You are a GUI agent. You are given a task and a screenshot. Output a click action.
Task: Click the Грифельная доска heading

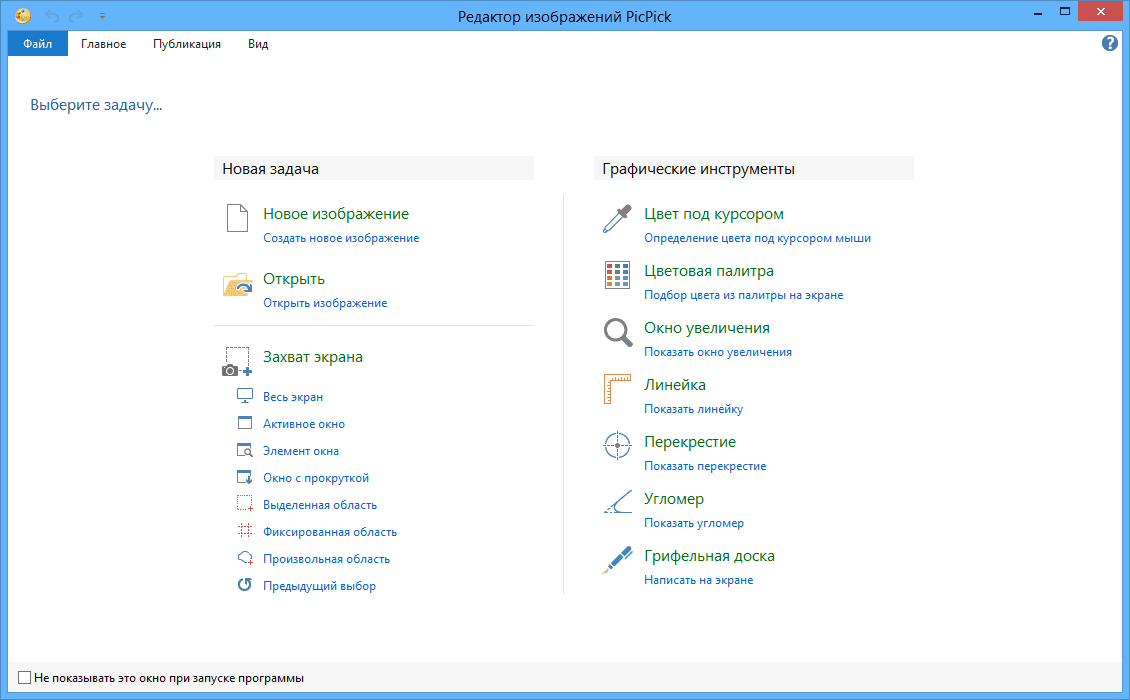709,556
